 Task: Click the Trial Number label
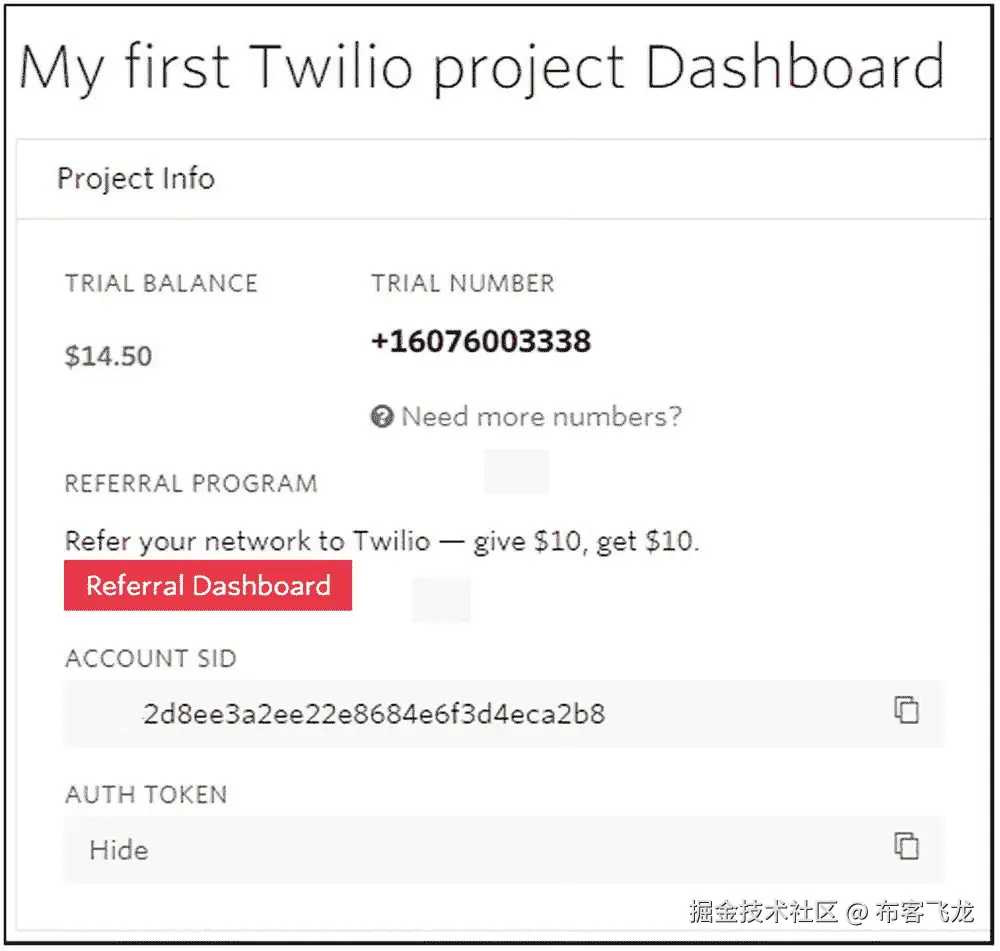(462, 283)
